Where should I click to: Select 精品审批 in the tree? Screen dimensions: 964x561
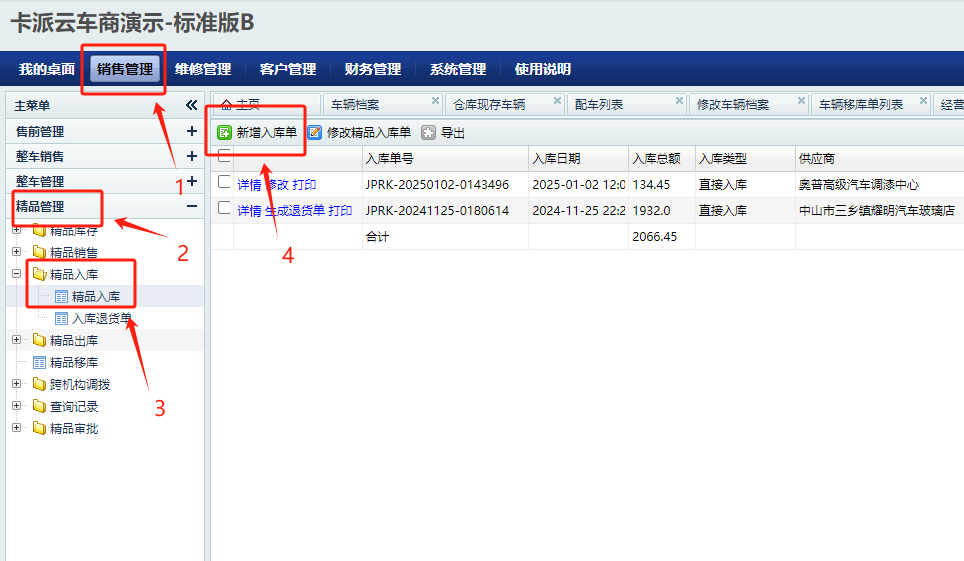click(74, 428)
